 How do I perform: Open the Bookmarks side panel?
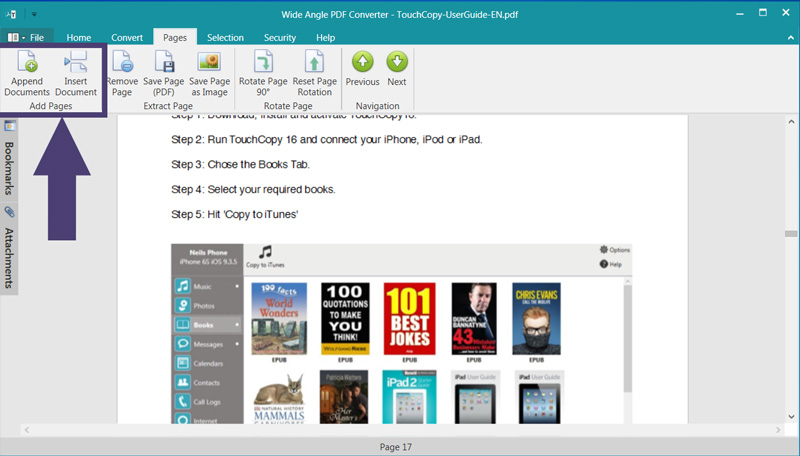tap(9, 168)
